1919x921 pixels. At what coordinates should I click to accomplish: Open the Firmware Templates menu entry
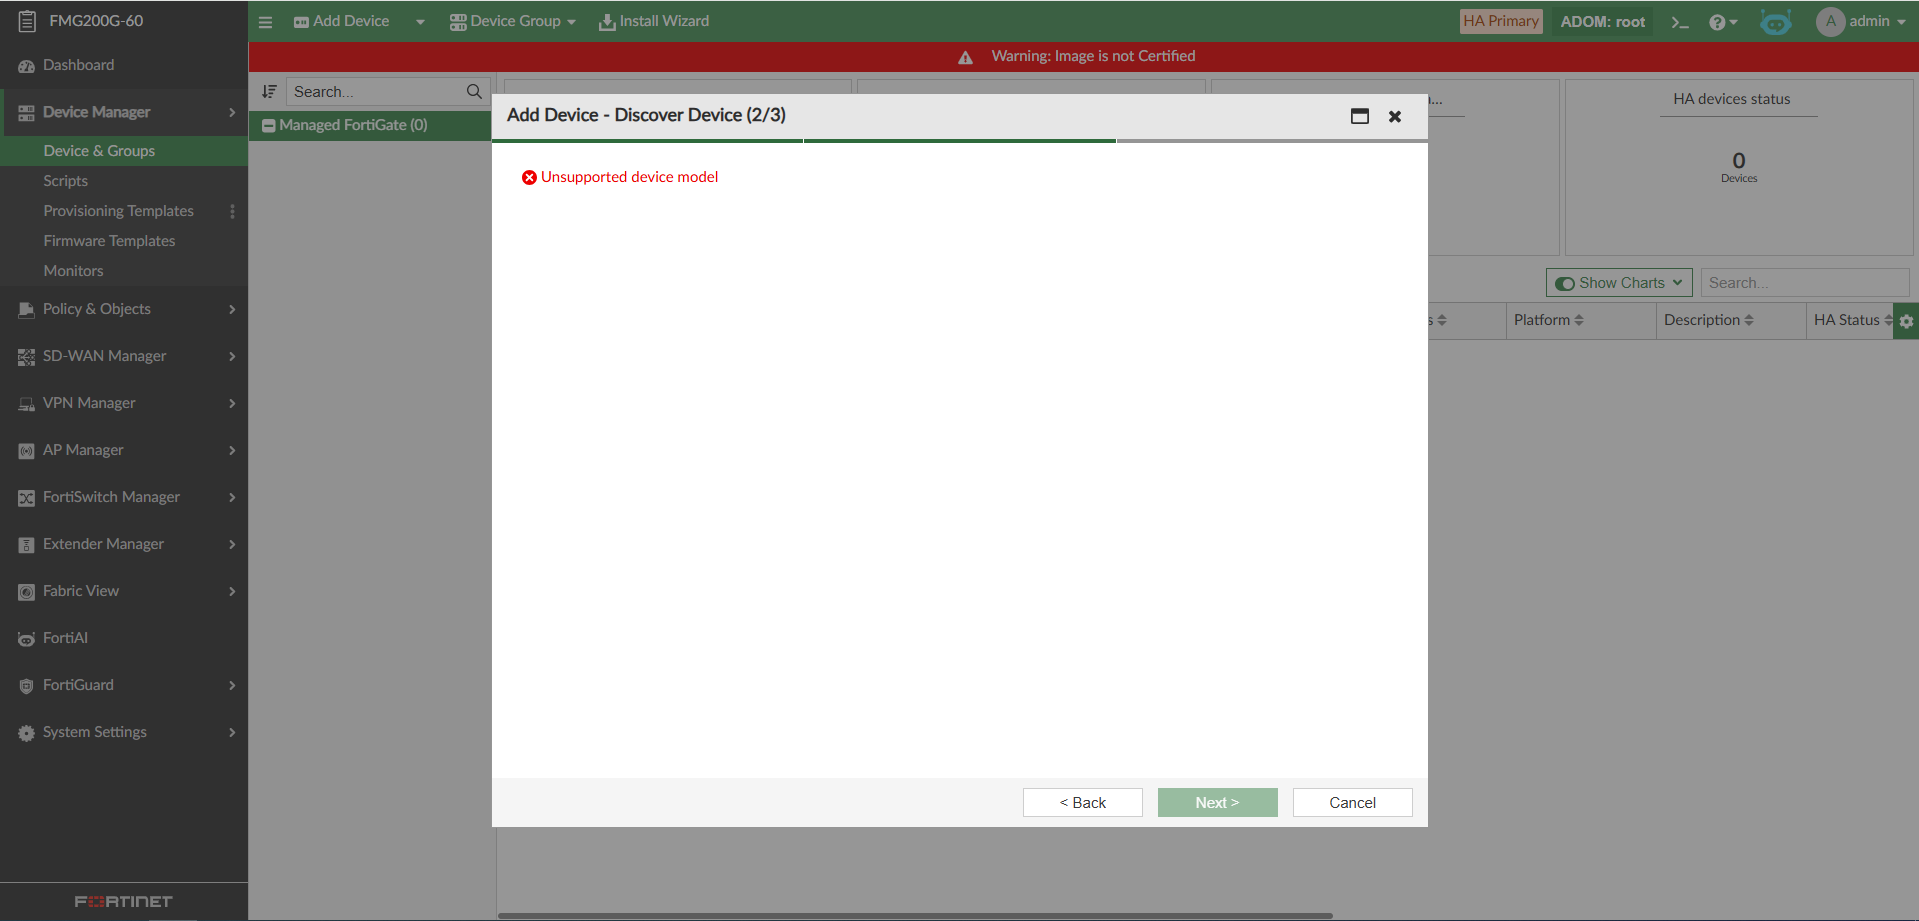click(108, 241)
